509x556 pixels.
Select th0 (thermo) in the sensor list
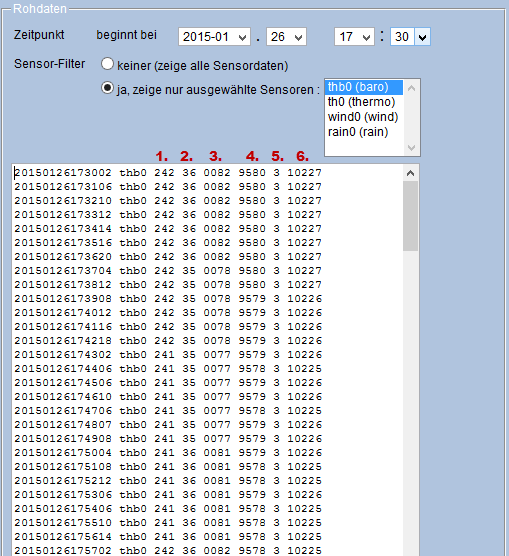coord(364,102)
